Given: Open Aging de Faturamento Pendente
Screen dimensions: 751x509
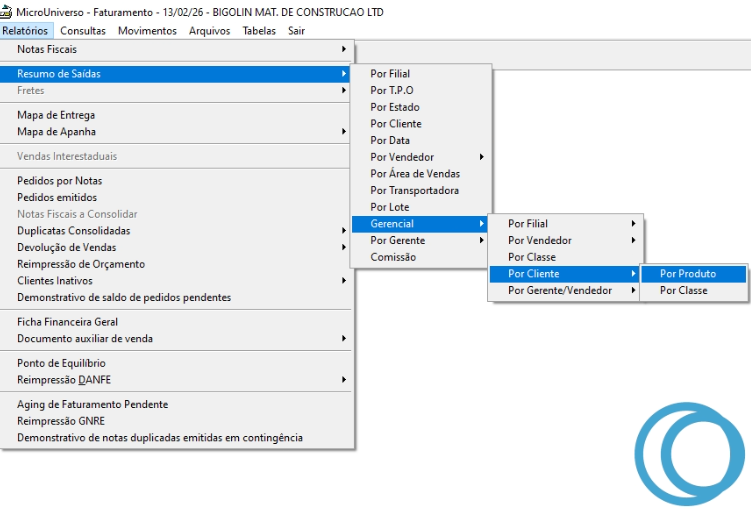Looking at the screenshot, I should [x=92, y=404].
